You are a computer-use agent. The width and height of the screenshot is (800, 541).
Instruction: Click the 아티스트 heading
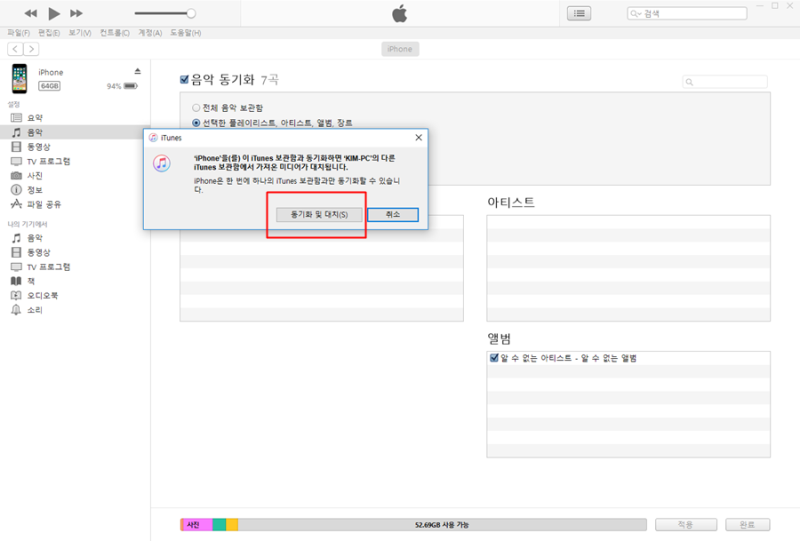[x=511, y=202]
